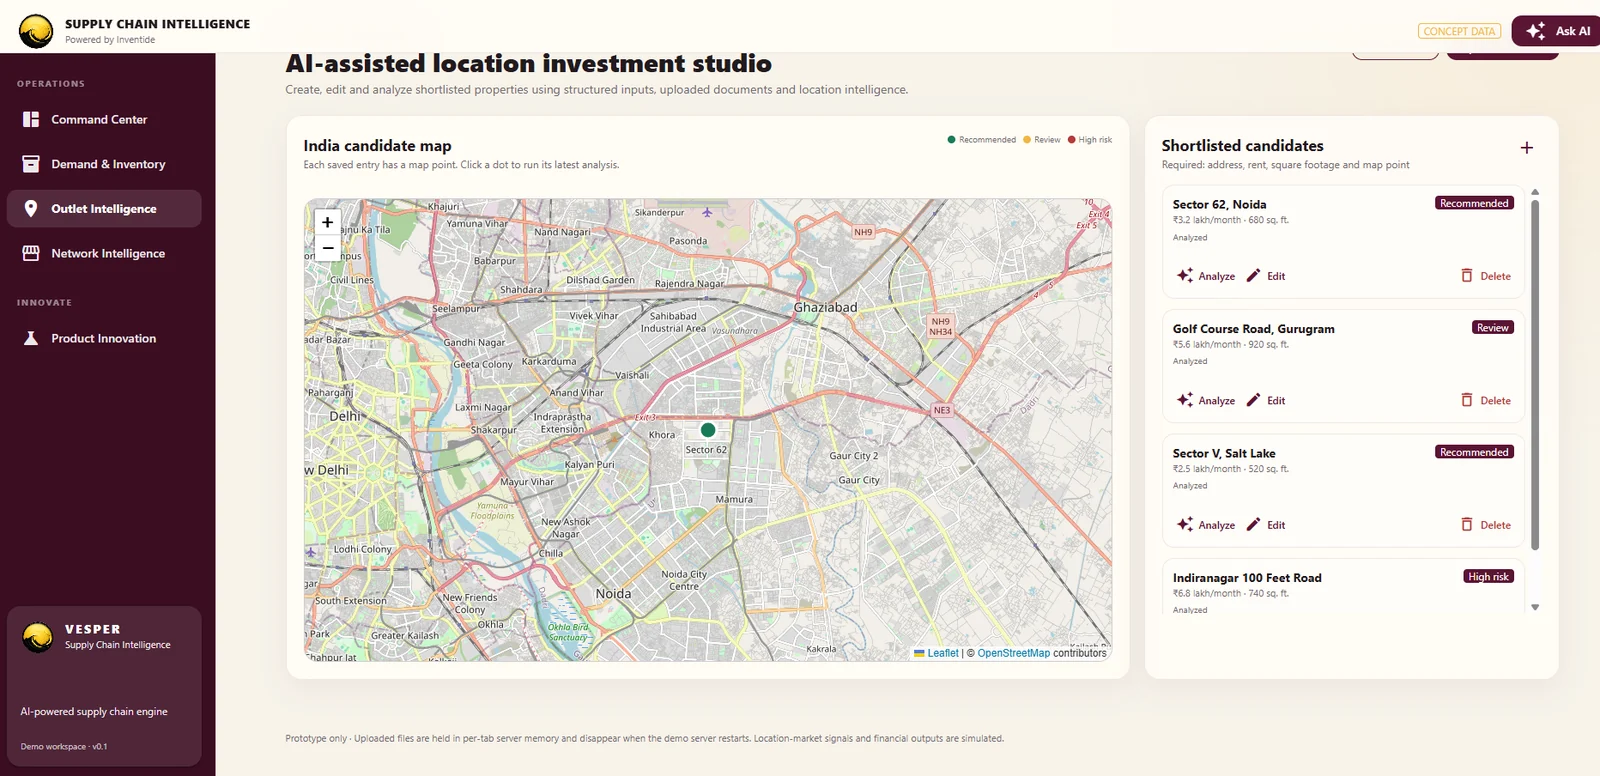Screen dimensions: 1600x776
Task: Click the sparkle icon in Ask AI
Action: [x=1536, y=31]
